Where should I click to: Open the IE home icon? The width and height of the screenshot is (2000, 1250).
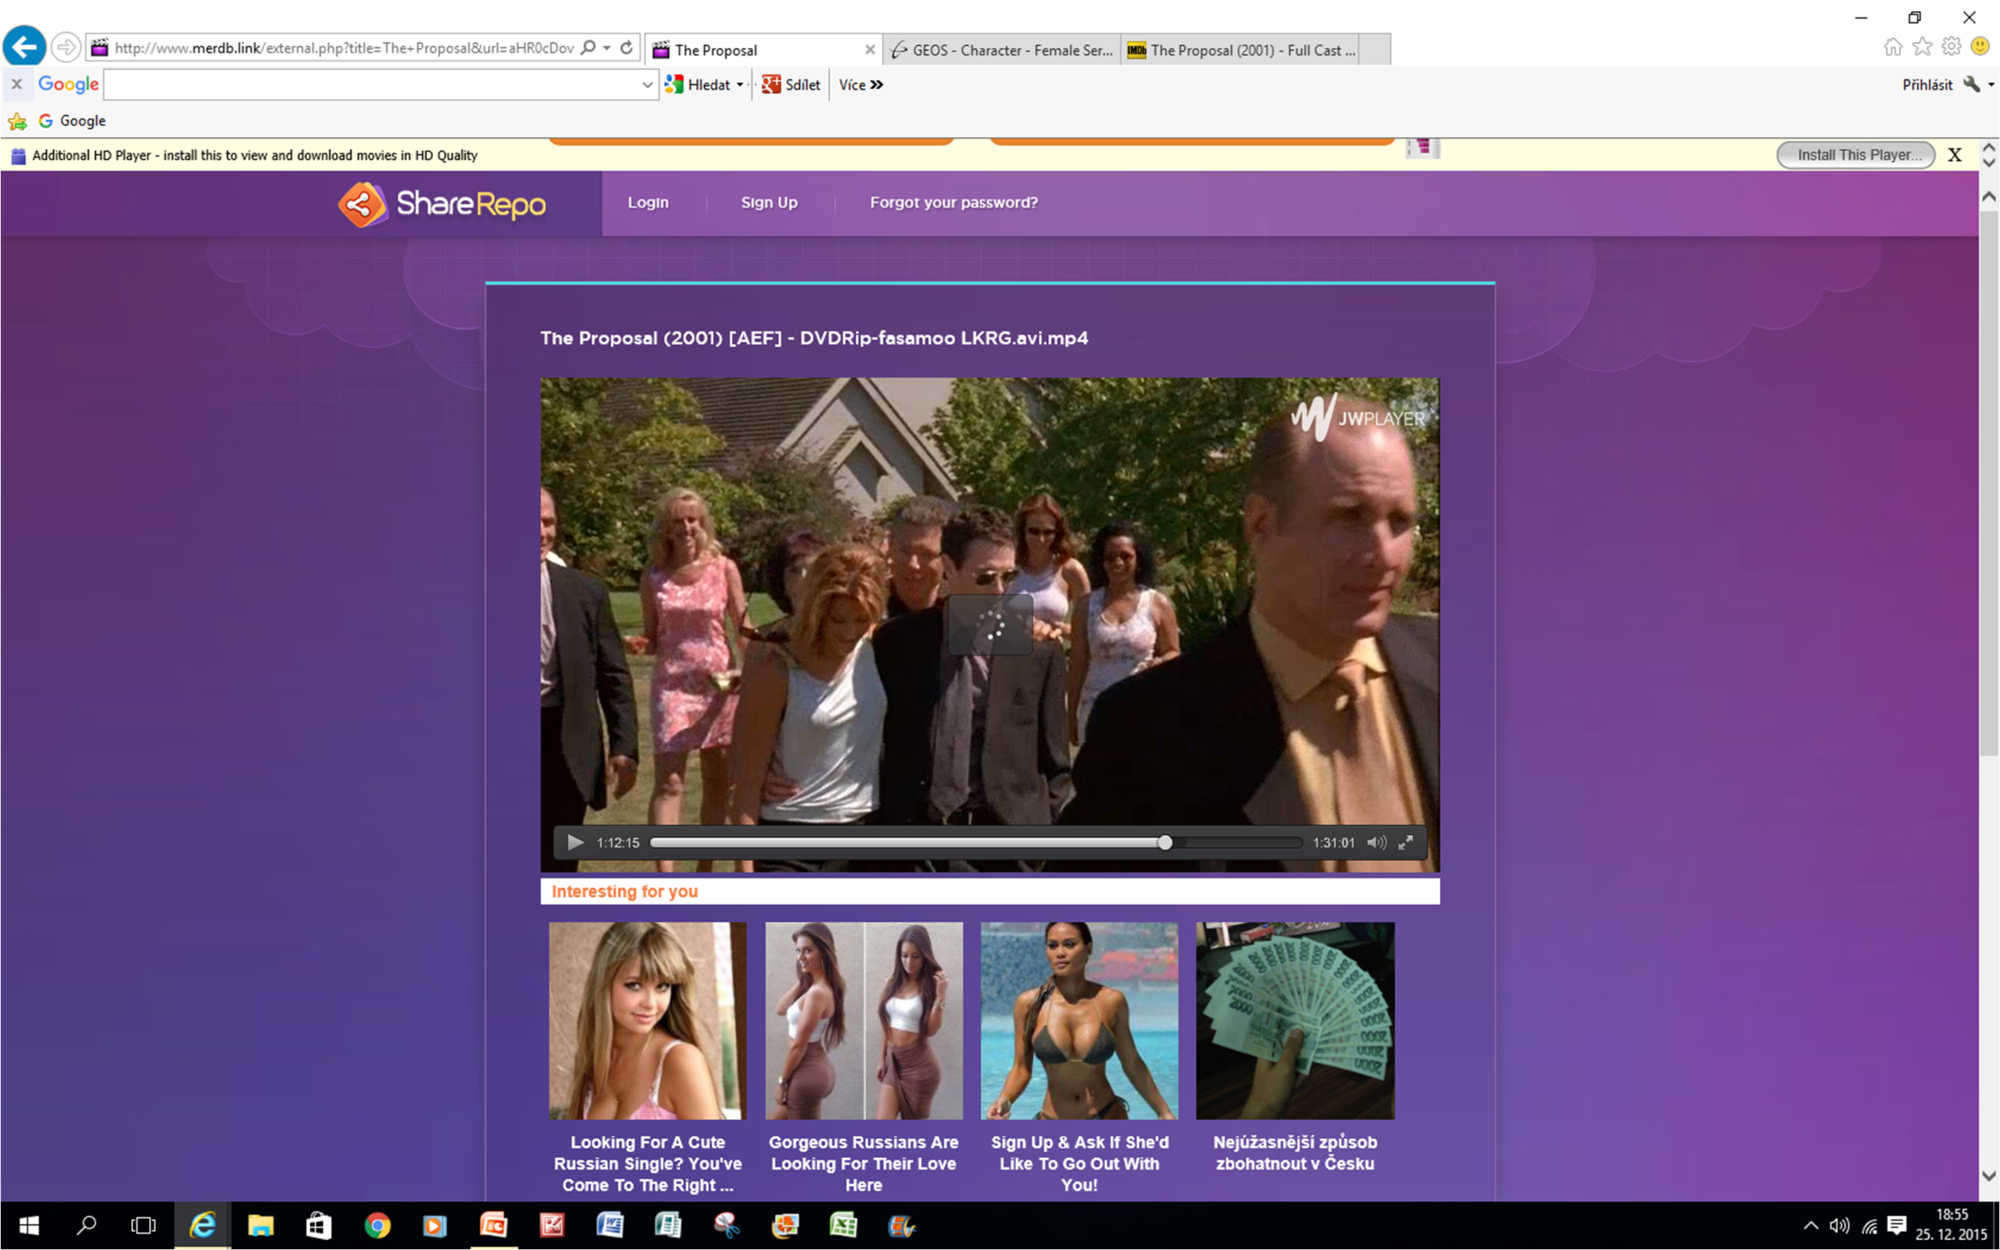pos(1892,47)
